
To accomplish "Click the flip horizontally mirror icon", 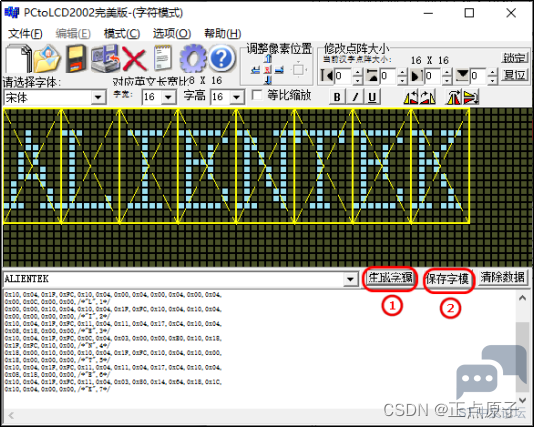I will pos(453,97).
